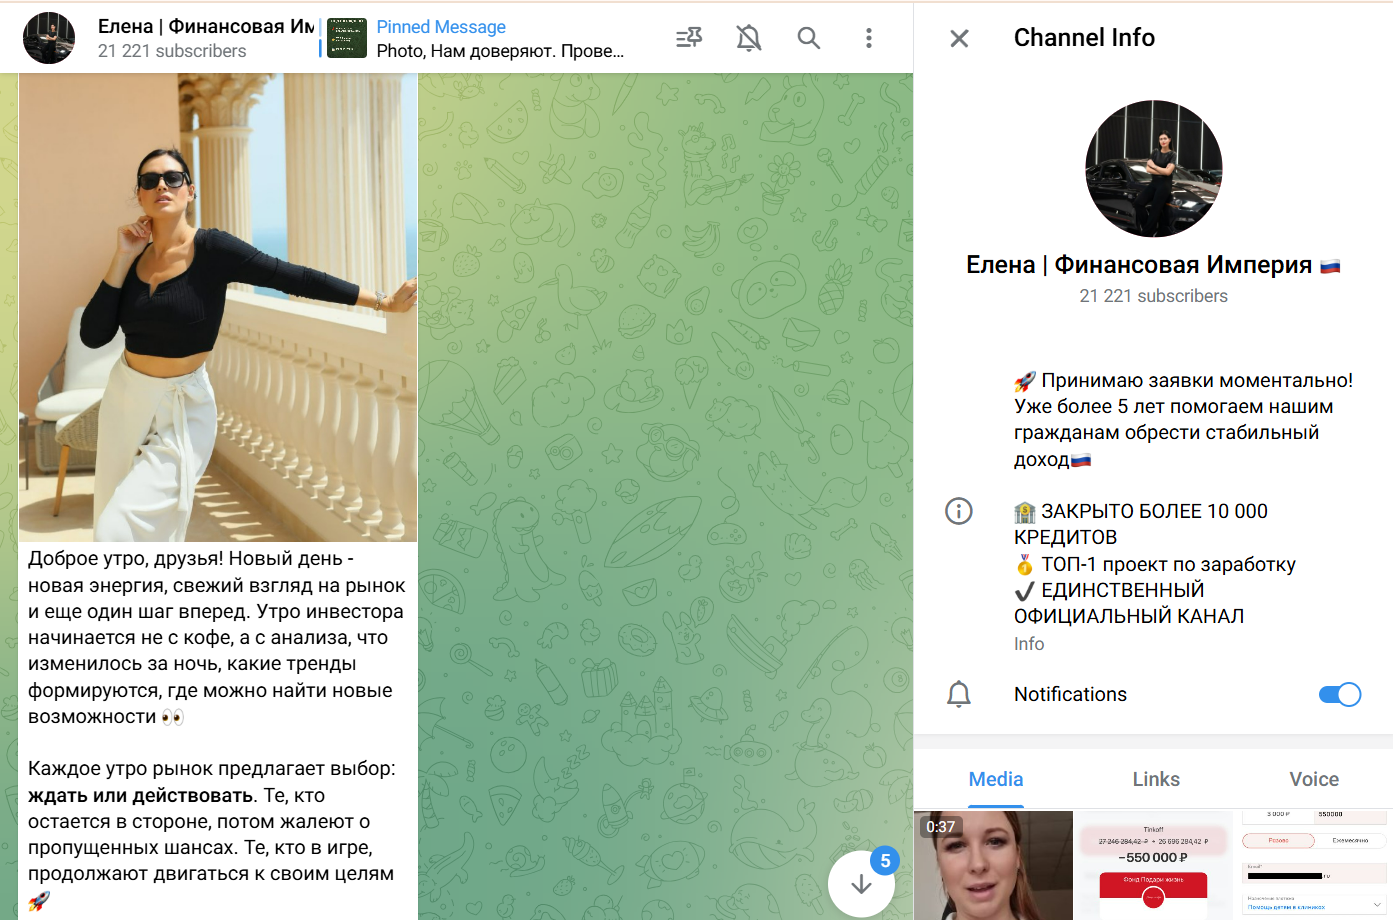Open the three-dot channel menu
This screenshot has width=1393, height=920.
(868, 37)
